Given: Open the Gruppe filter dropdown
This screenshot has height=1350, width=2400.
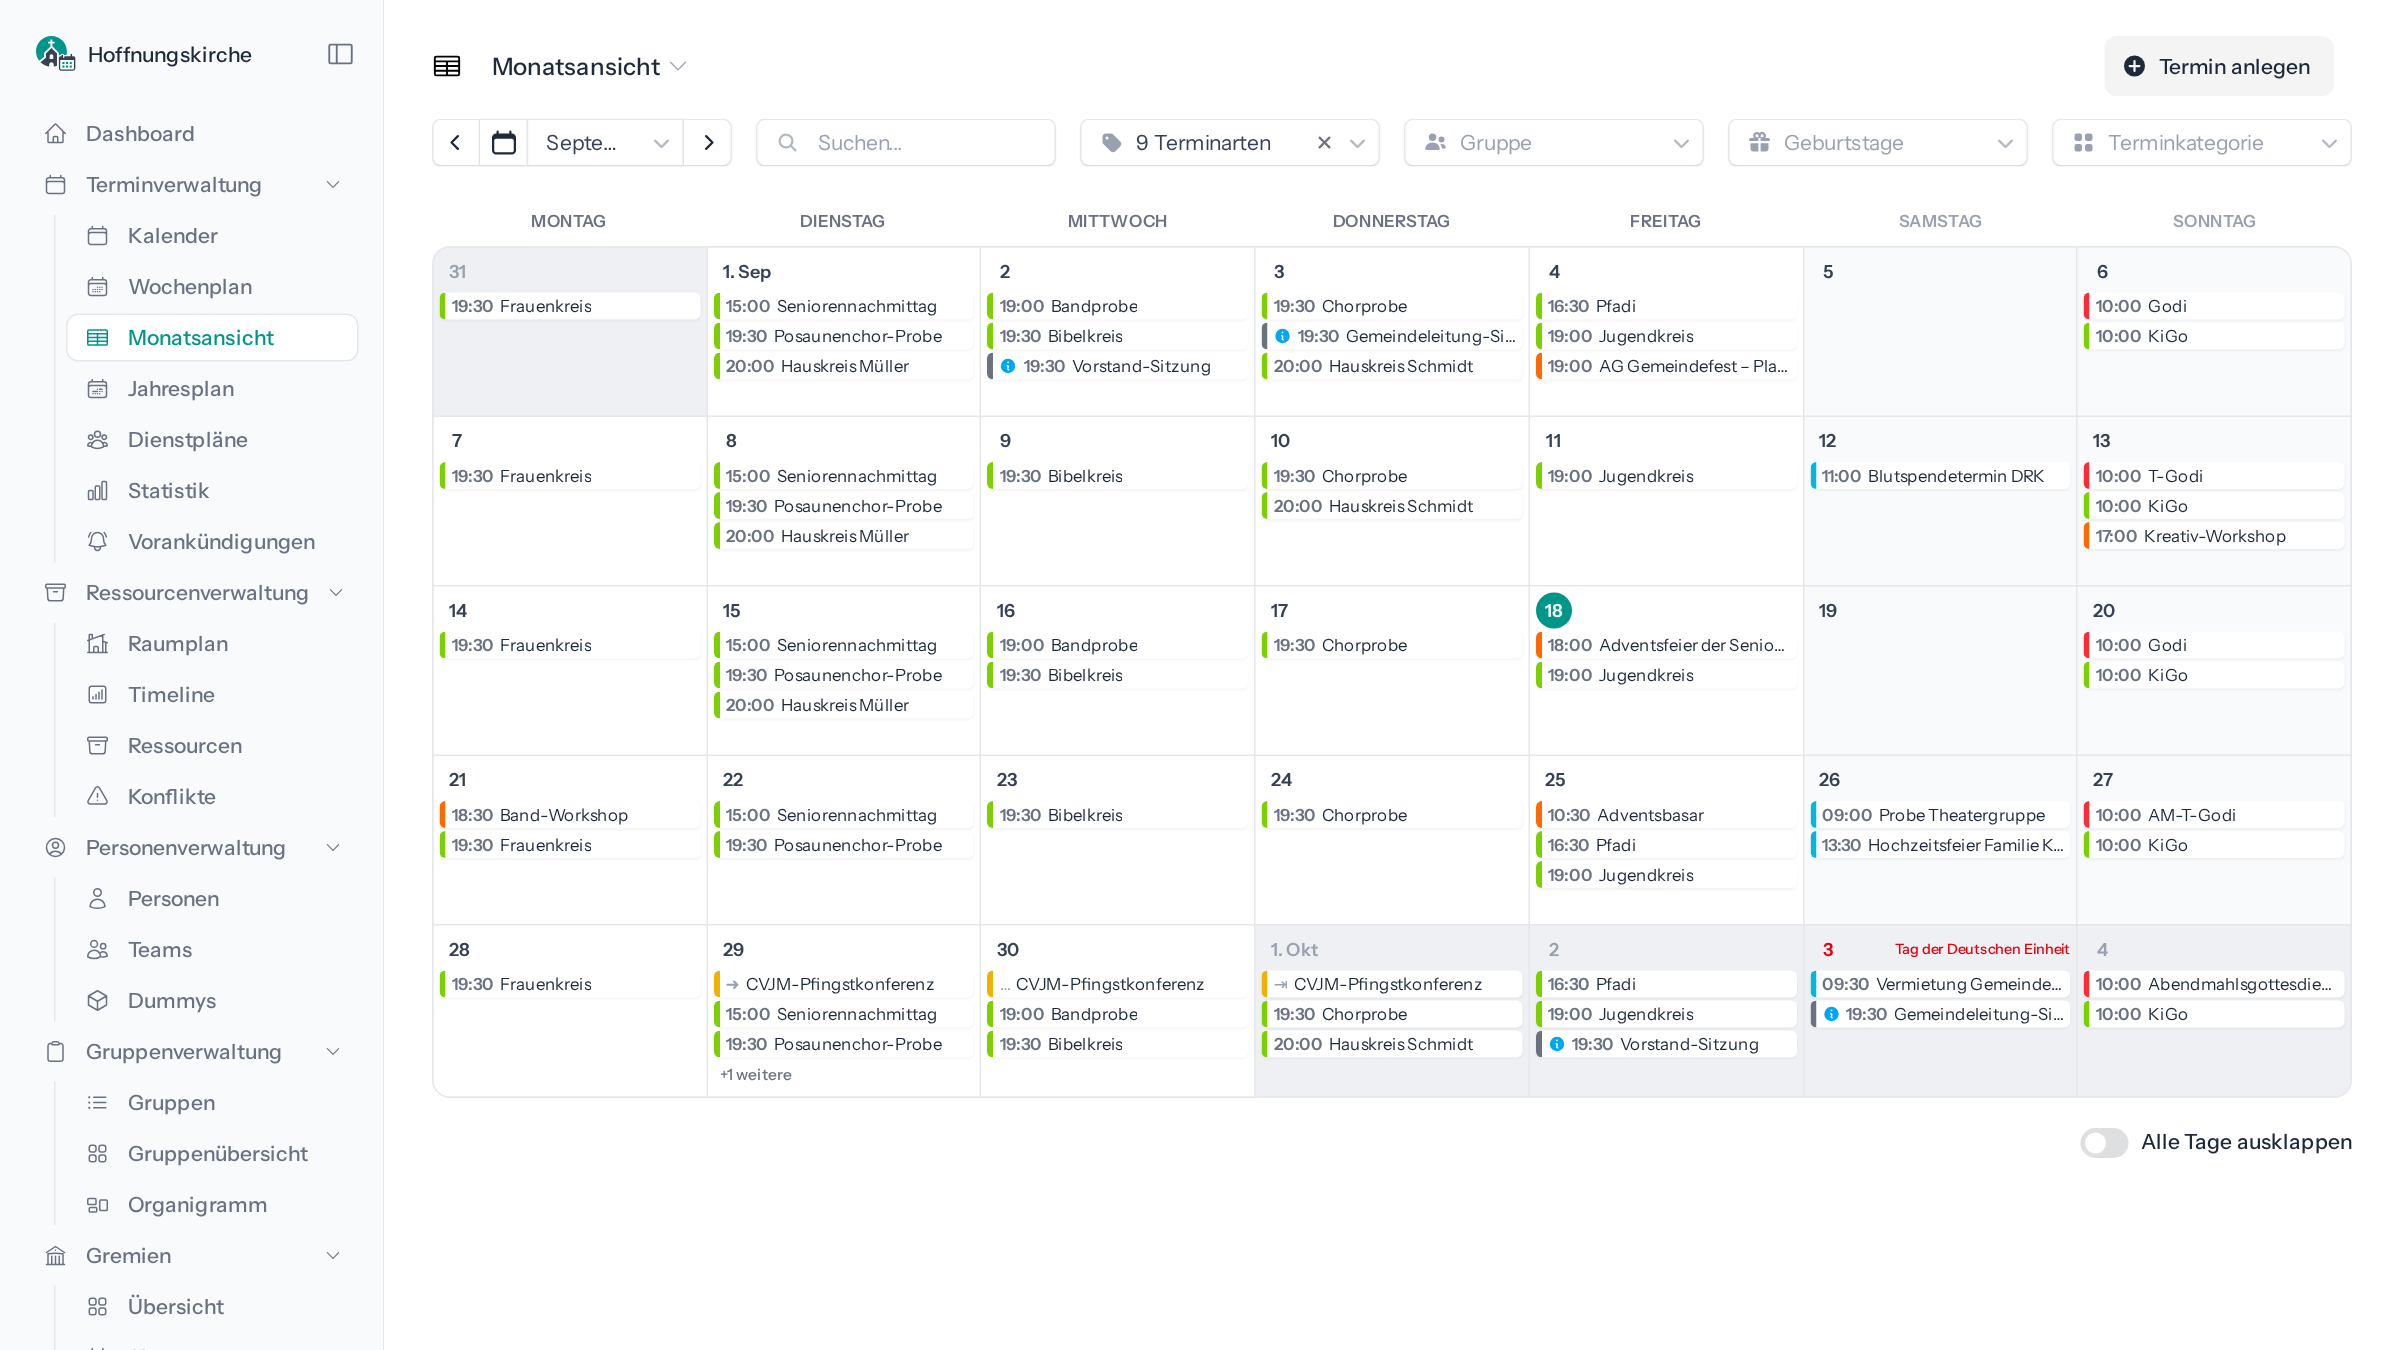Looking at the screenshot, I should coord(1553,143).
